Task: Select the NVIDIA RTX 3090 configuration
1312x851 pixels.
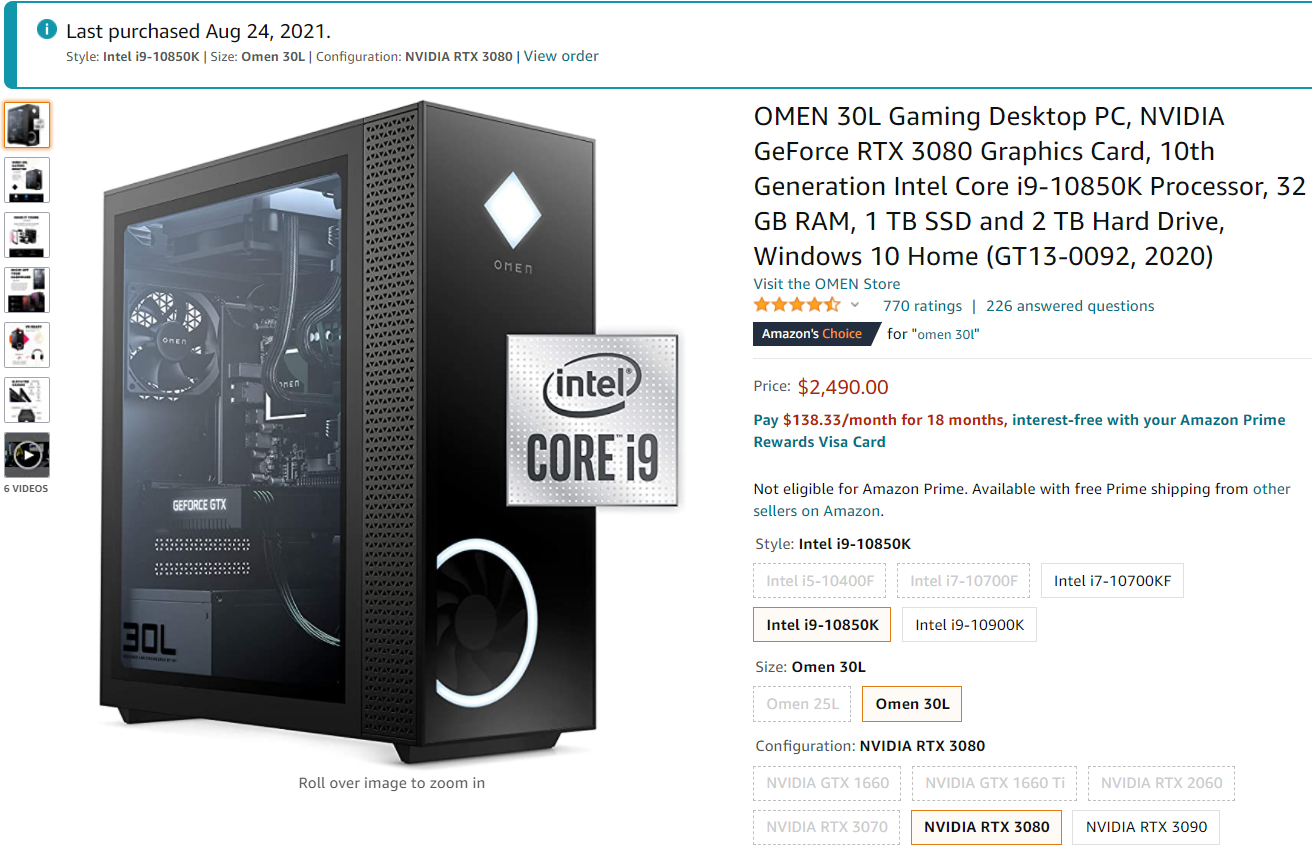Action: point(1146,827)
